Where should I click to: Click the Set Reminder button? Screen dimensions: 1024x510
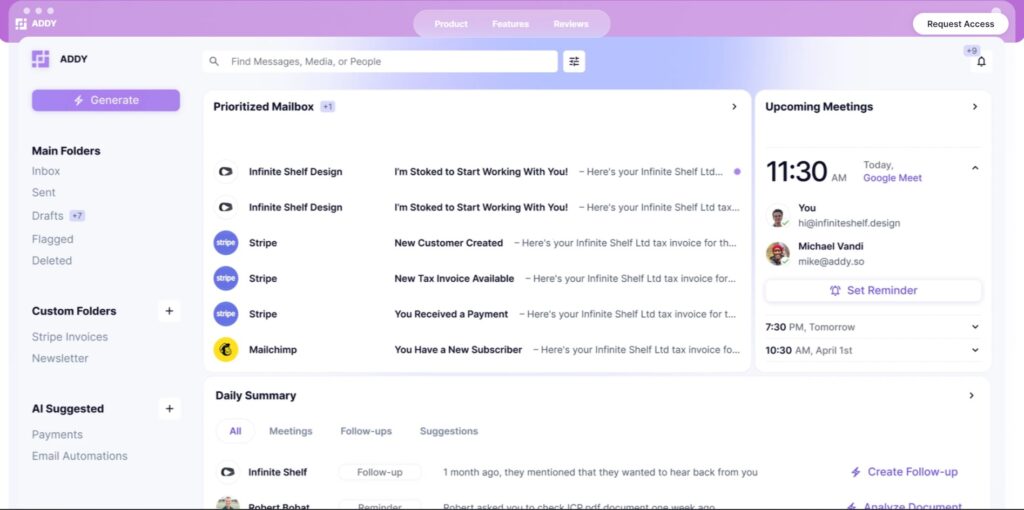click(x=873, y=290)
